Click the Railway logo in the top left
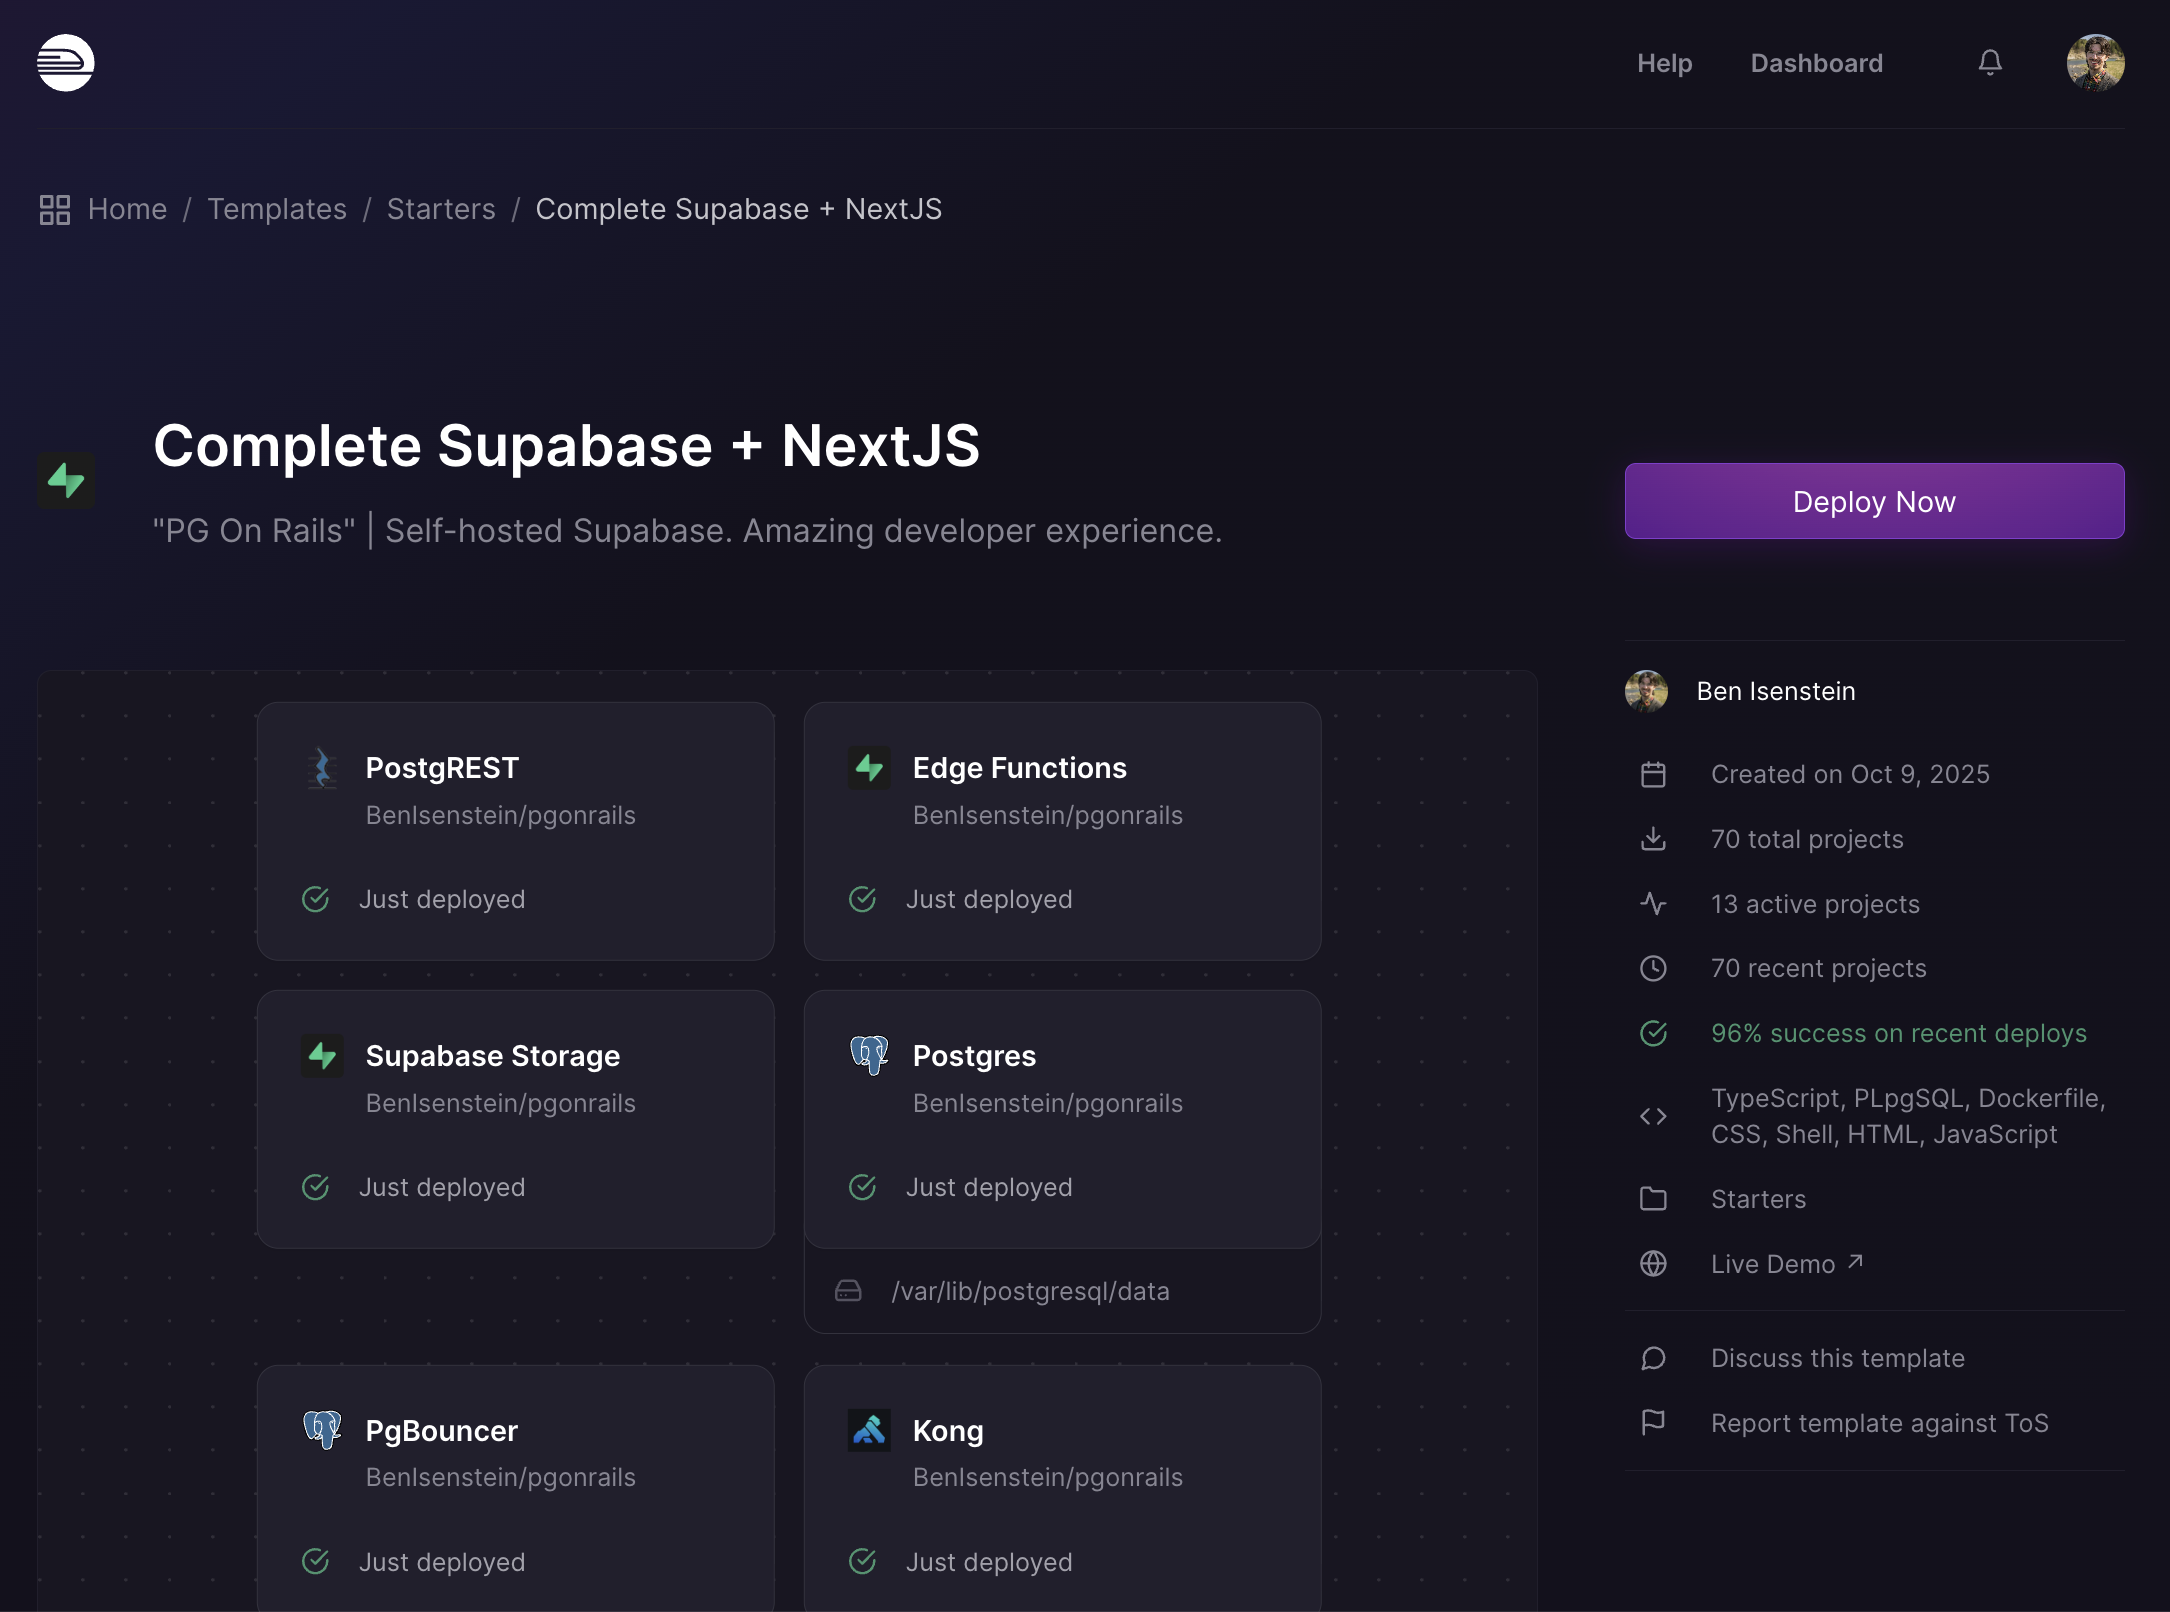 coord(64,63)
